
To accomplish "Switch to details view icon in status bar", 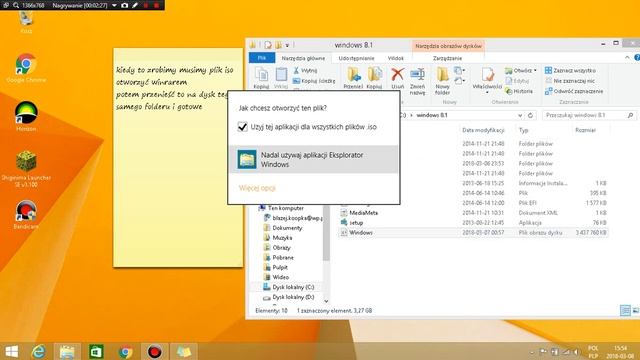I will pos(625,311).
